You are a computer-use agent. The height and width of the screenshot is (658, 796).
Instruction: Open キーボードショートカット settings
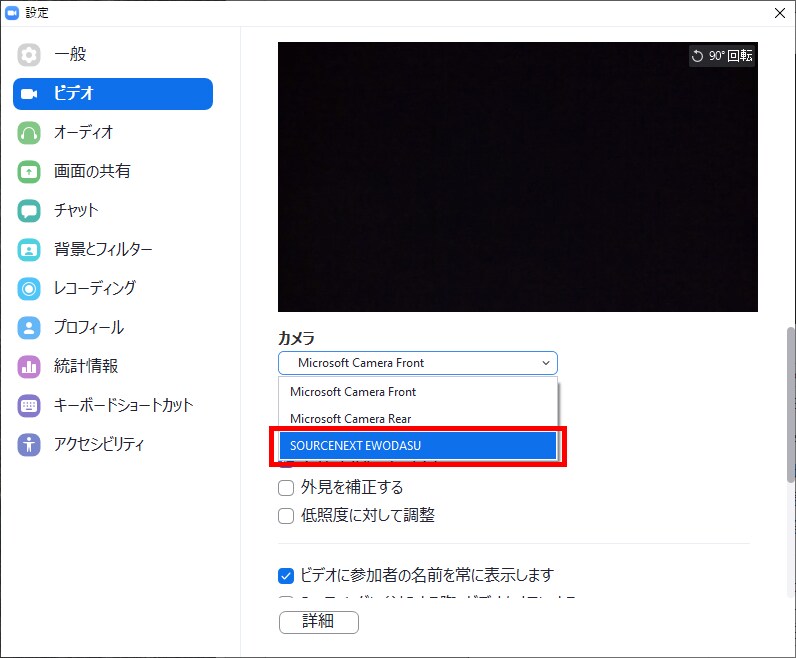tap(113, 406)
